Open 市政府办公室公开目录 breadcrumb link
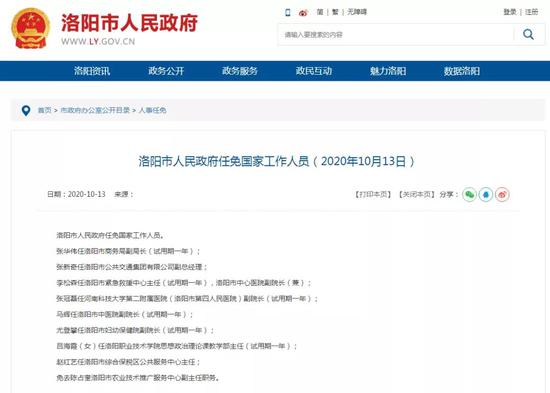 [95, 110]
